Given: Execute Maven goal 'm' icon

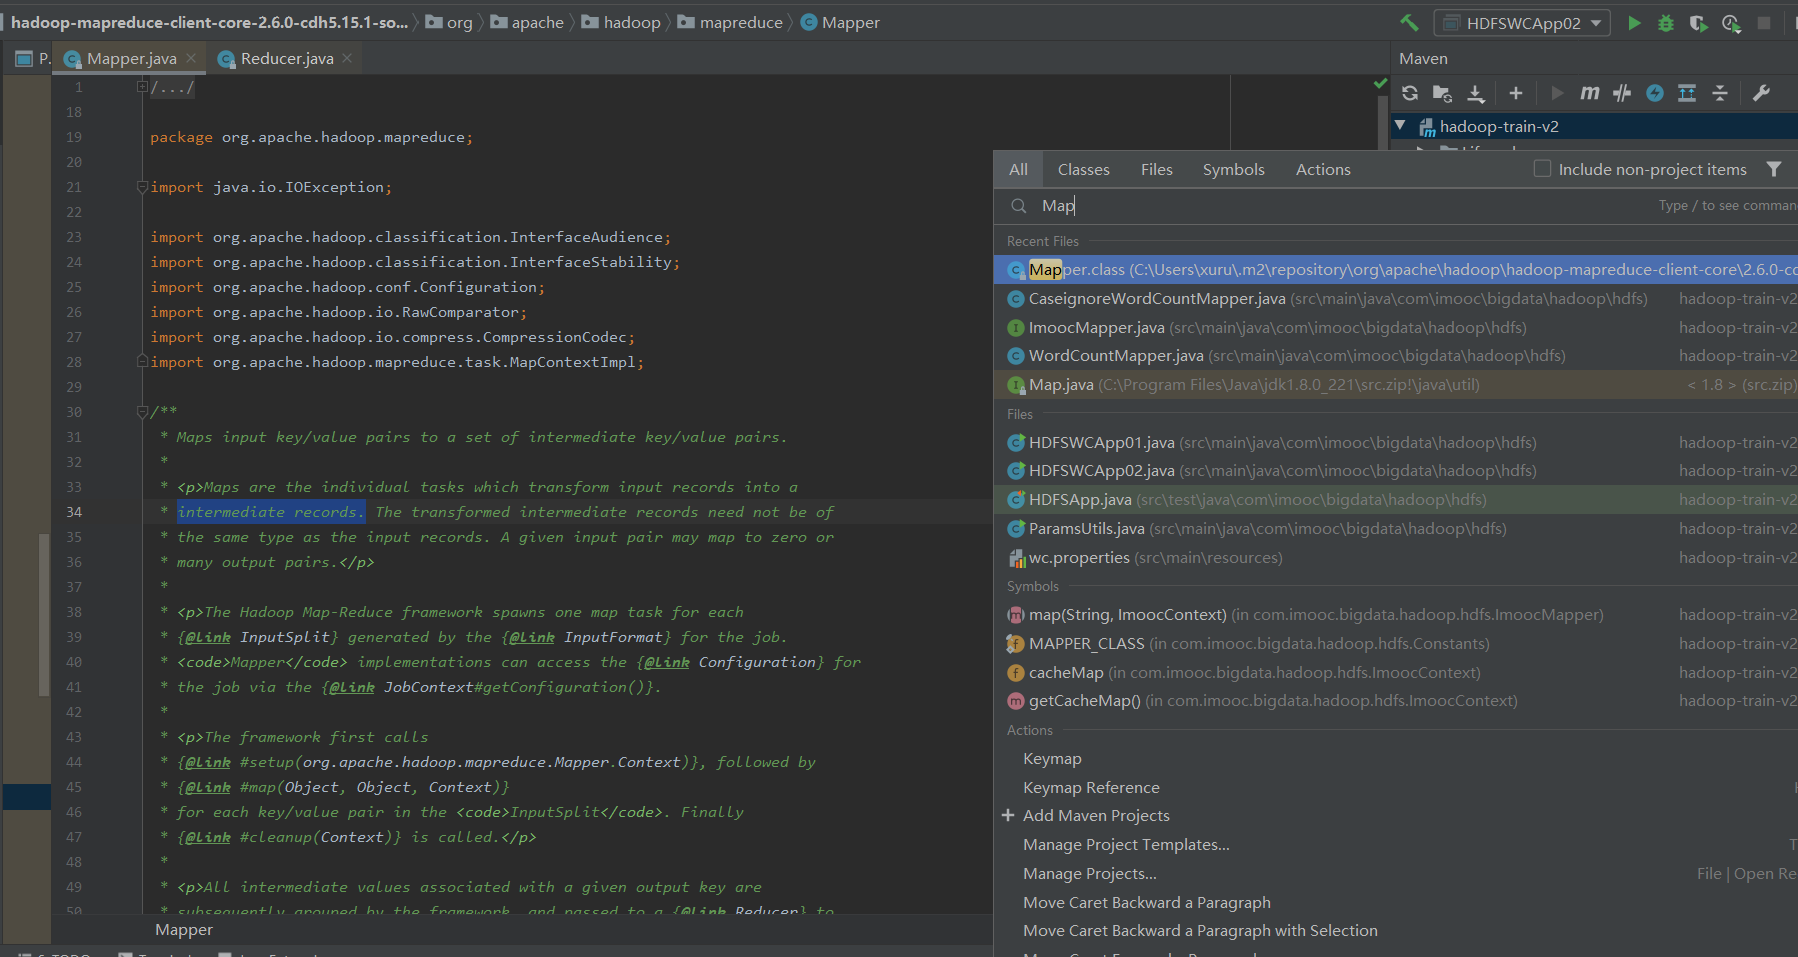Looking at the screenshot, I should click(x=1589, y=93).
